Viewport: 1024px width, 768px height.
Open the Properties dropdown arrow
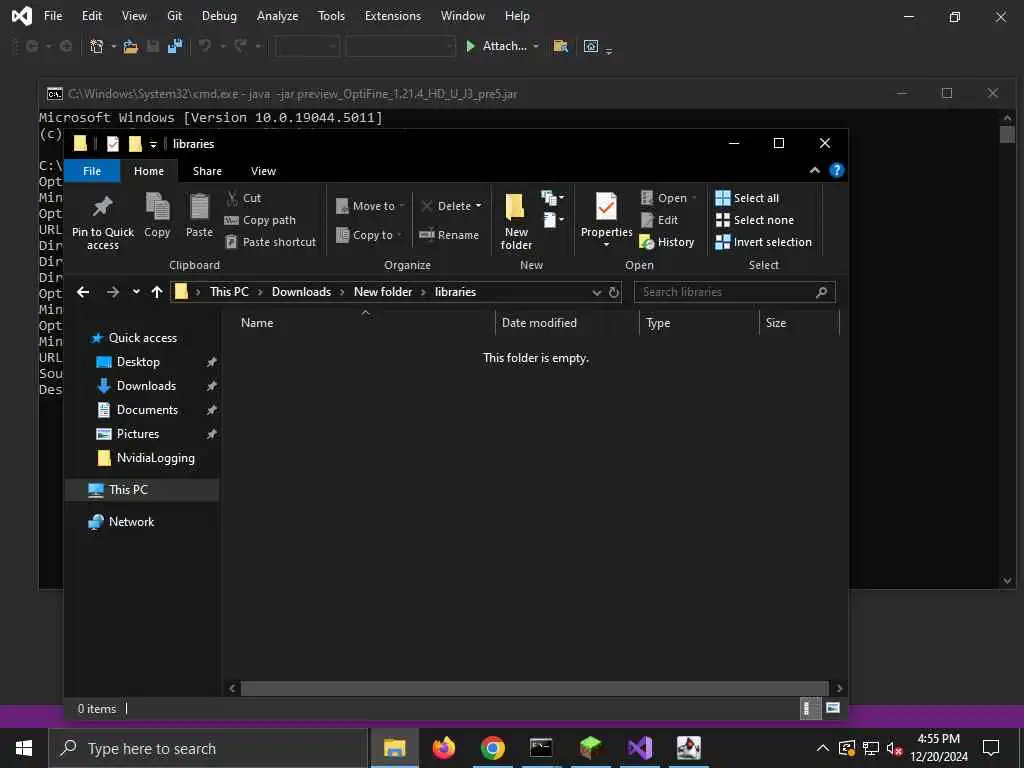coord(607,245)
